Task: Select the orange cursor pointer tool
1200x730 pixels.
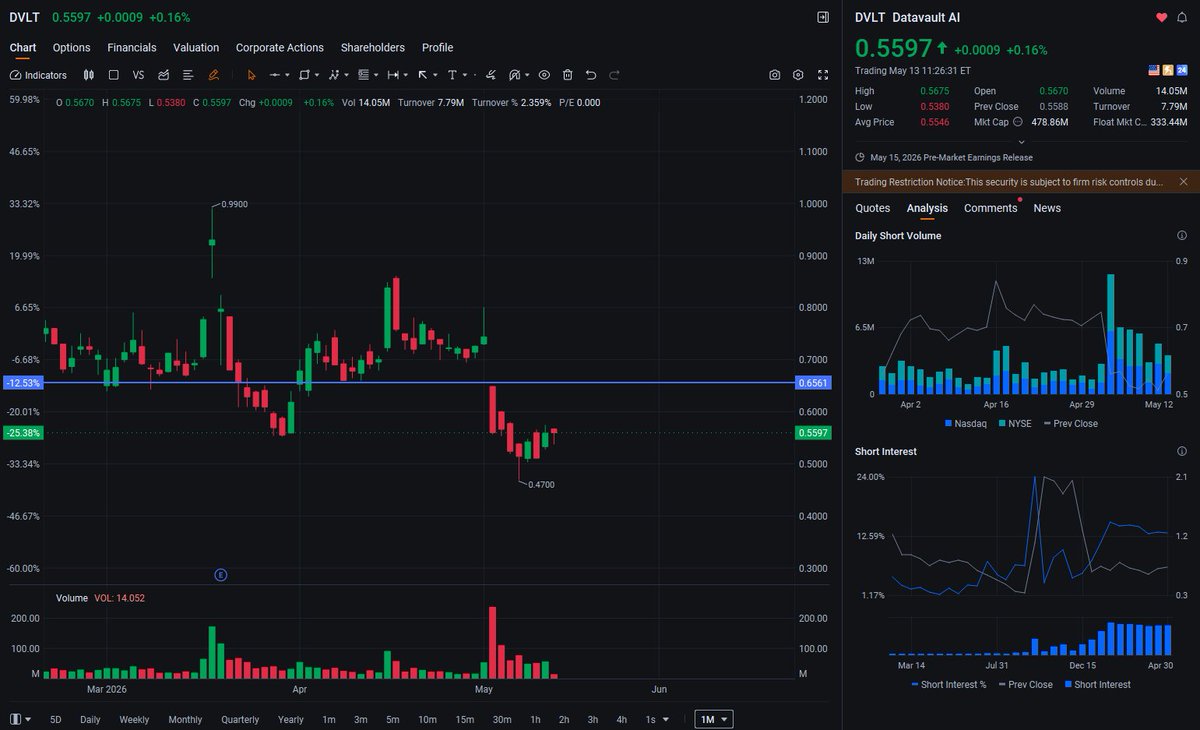Action: click(x=251, y=75)
